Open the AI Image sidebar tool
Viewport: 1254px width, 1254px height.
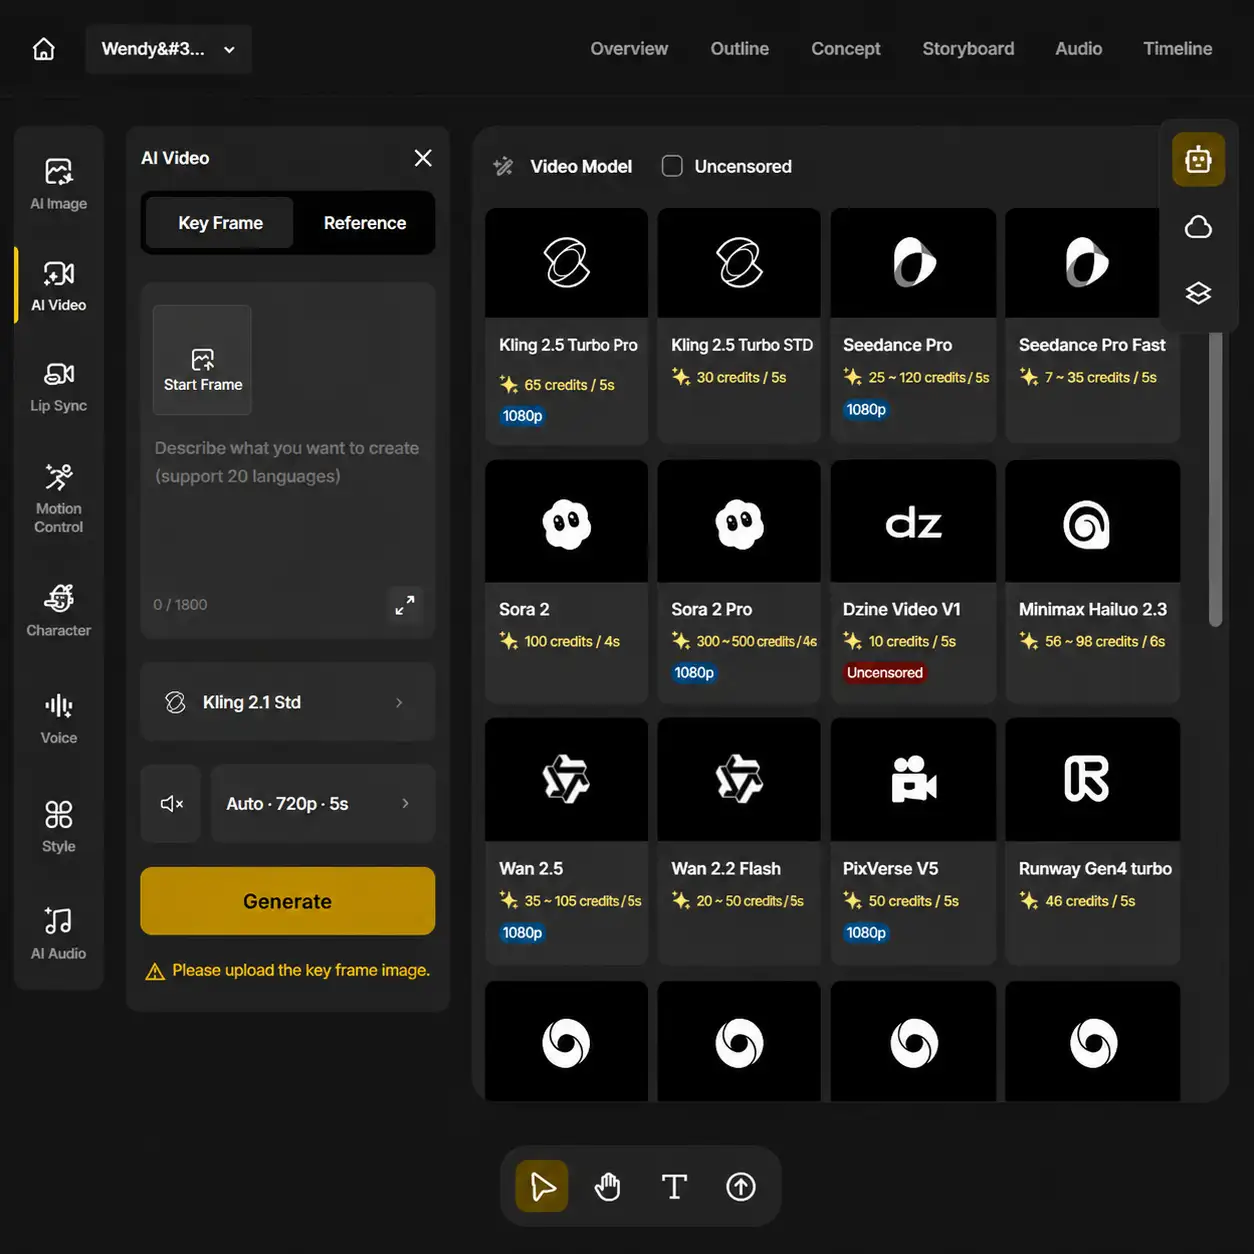tap(59, 184)
